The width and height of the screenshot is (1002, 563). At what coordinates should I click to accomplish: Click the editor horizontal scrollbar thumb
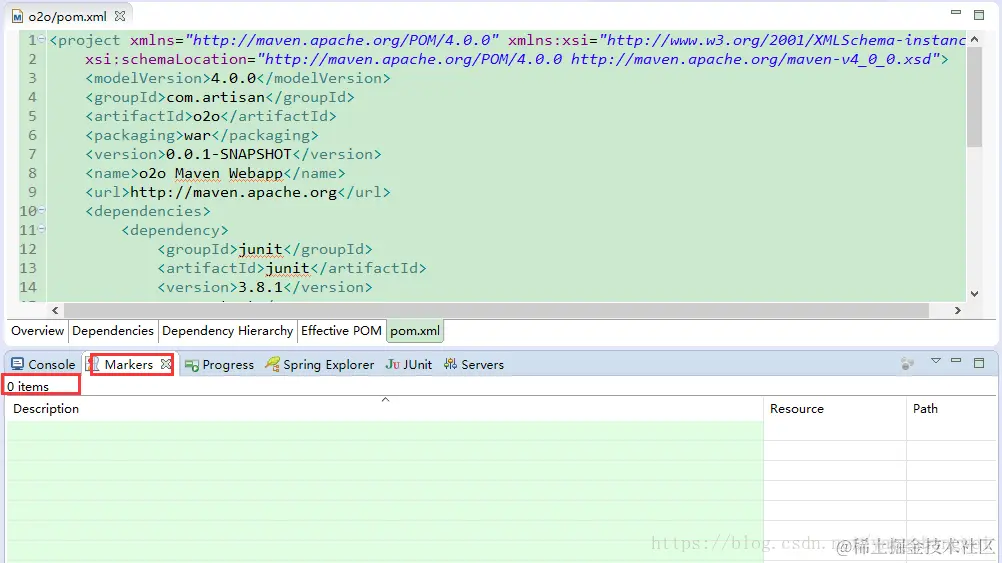click(x=496, y=310)
